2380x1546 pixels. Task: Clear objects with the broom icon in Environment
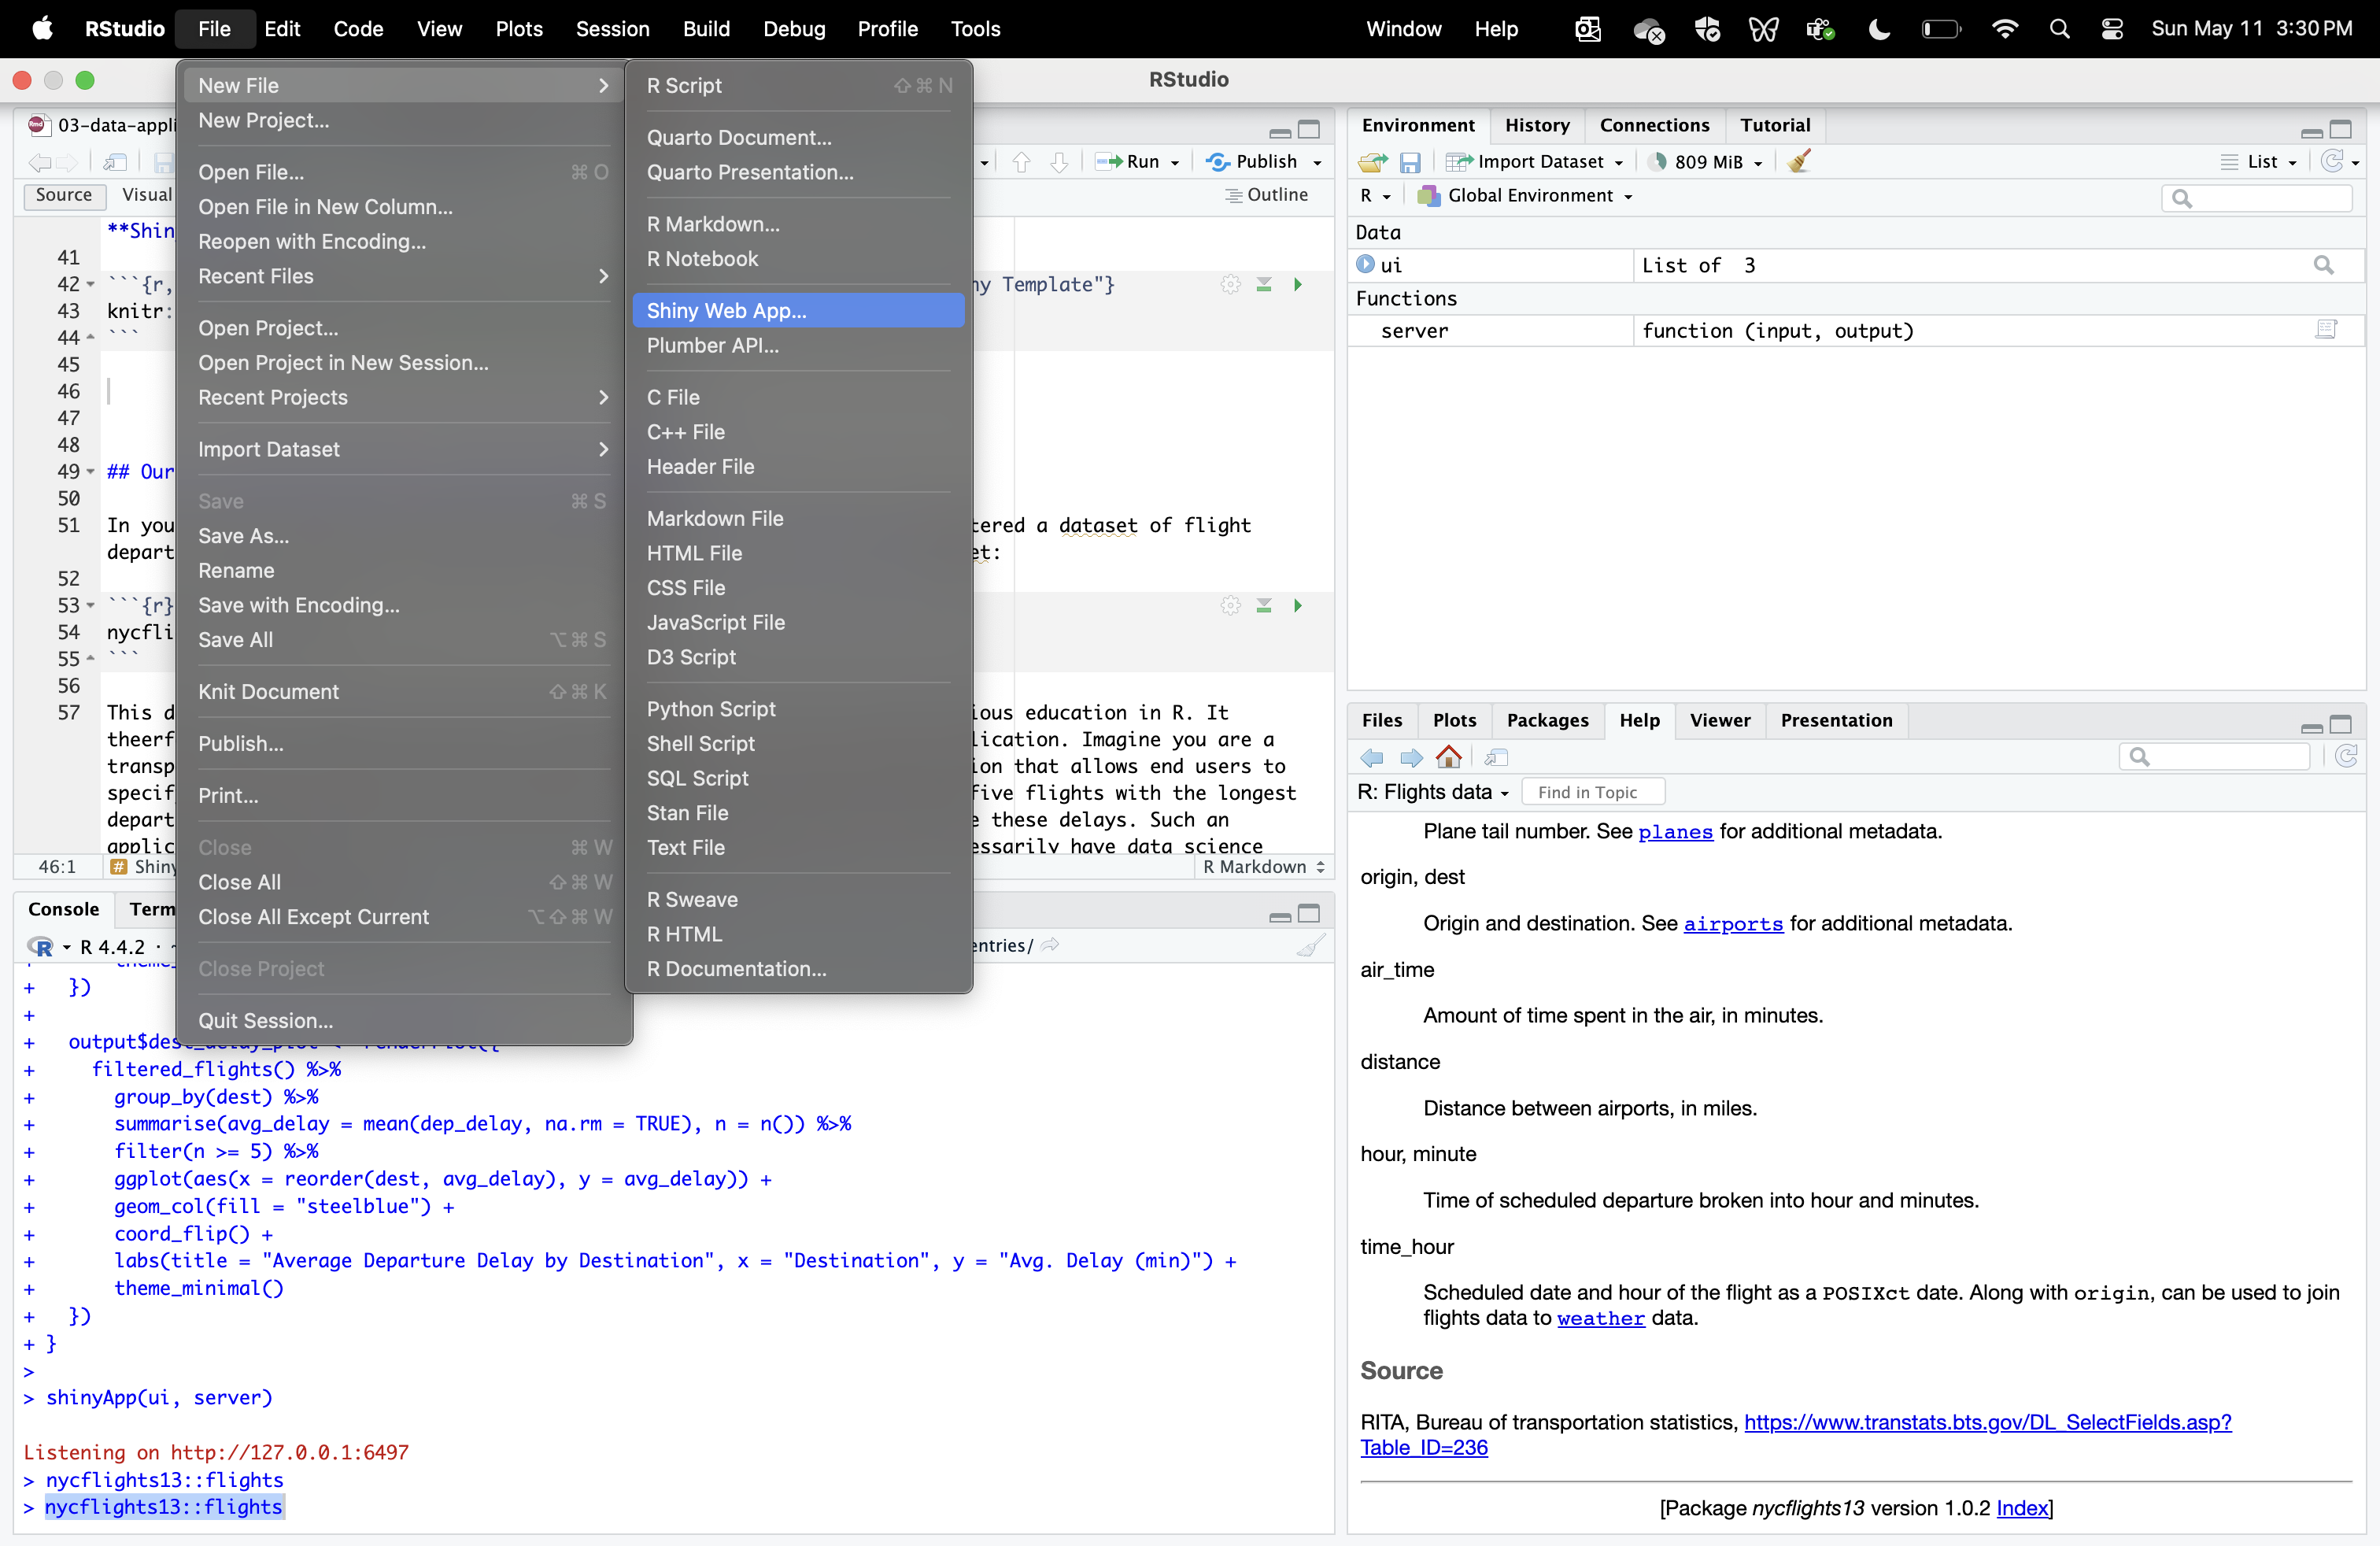pyautogui.click(x=1799, y=162)
